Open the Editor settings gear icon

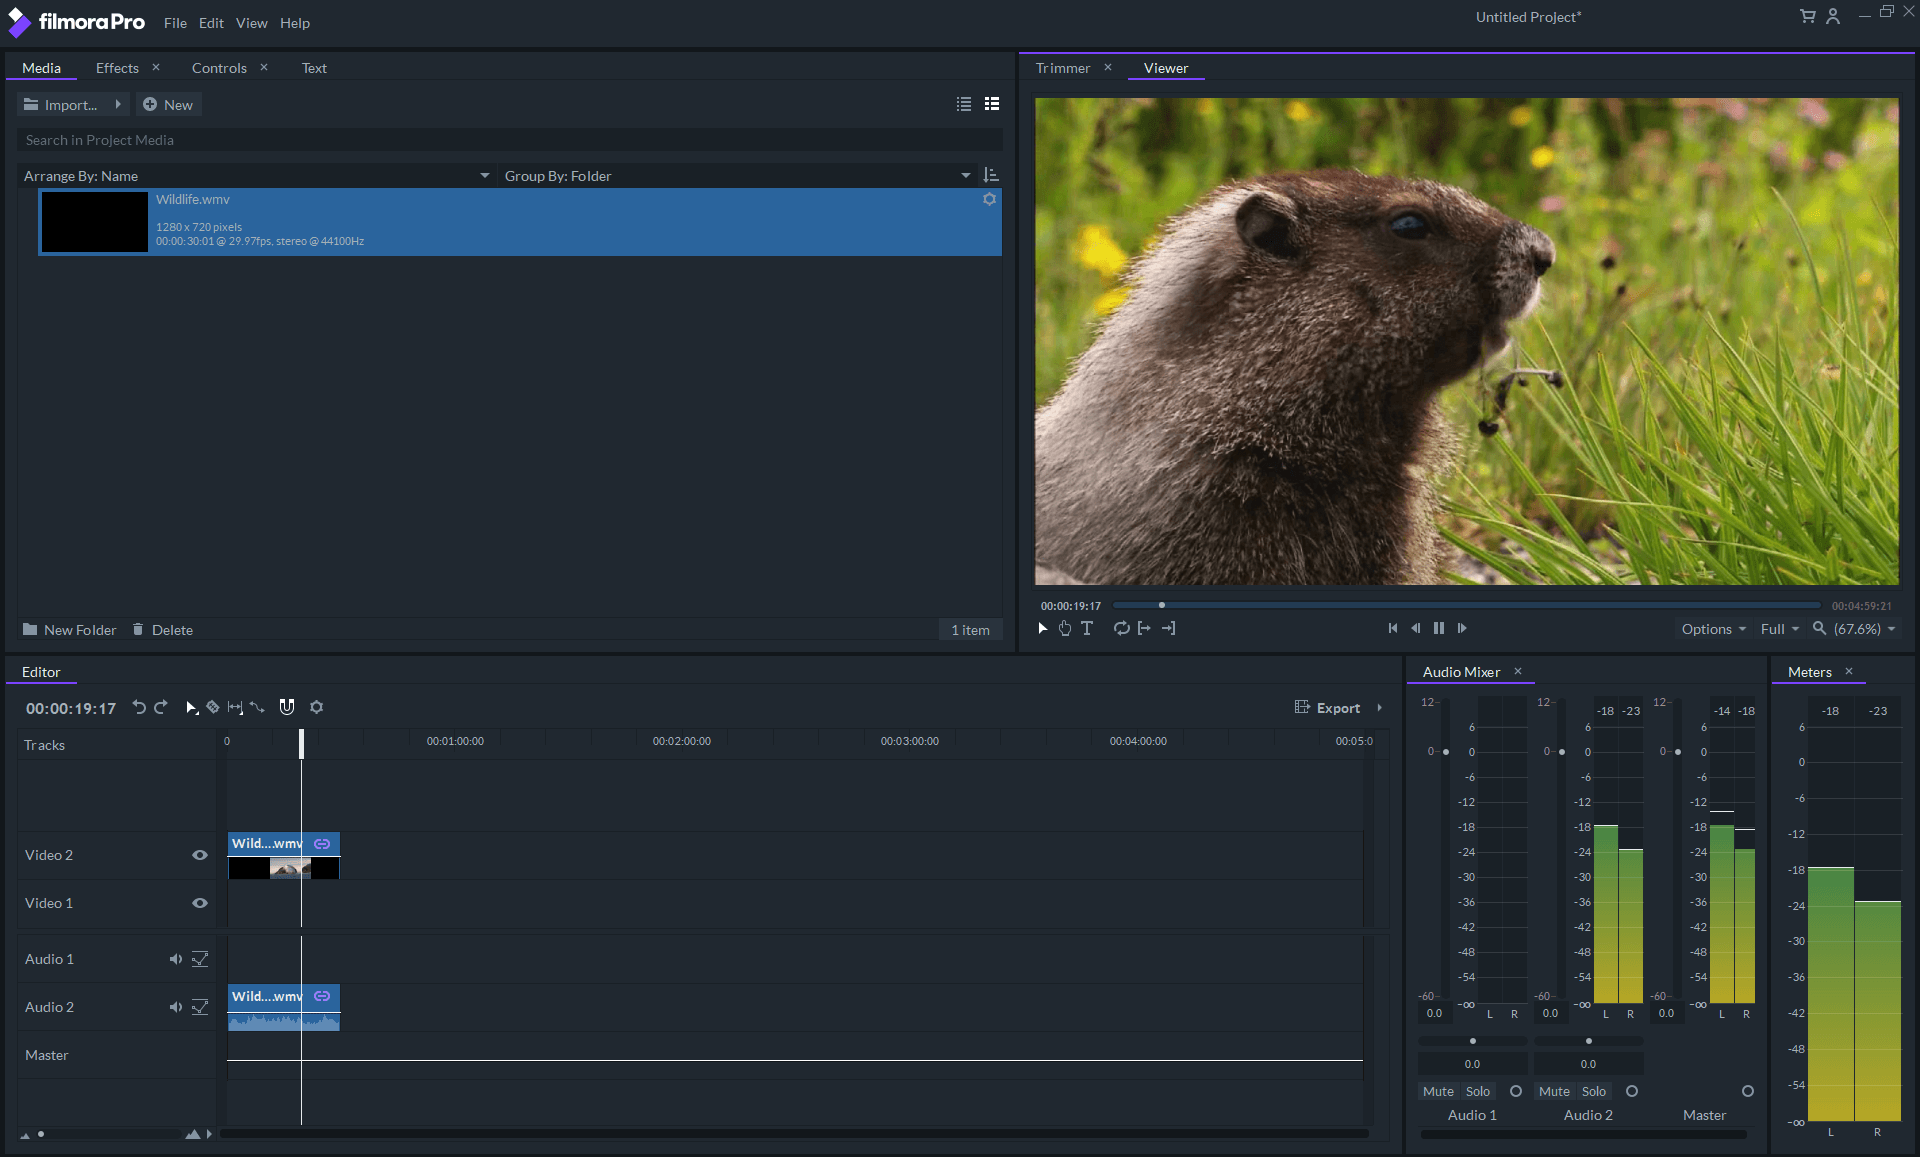317,708
